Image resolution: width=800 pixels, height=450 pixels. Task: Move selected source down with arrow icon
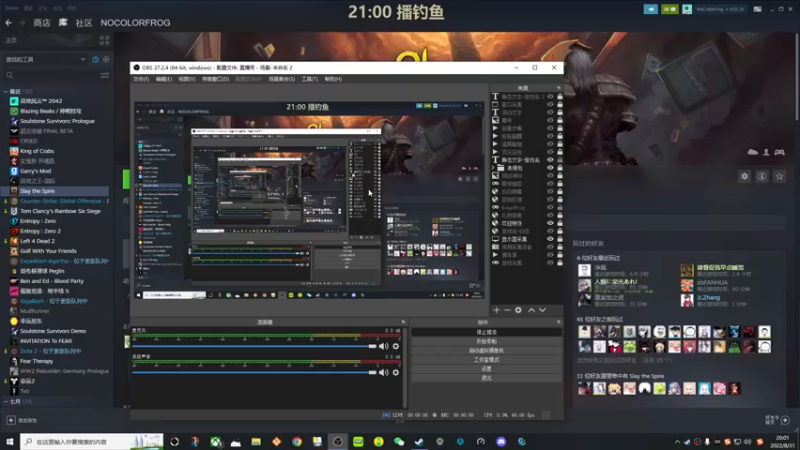coord(542,310)
